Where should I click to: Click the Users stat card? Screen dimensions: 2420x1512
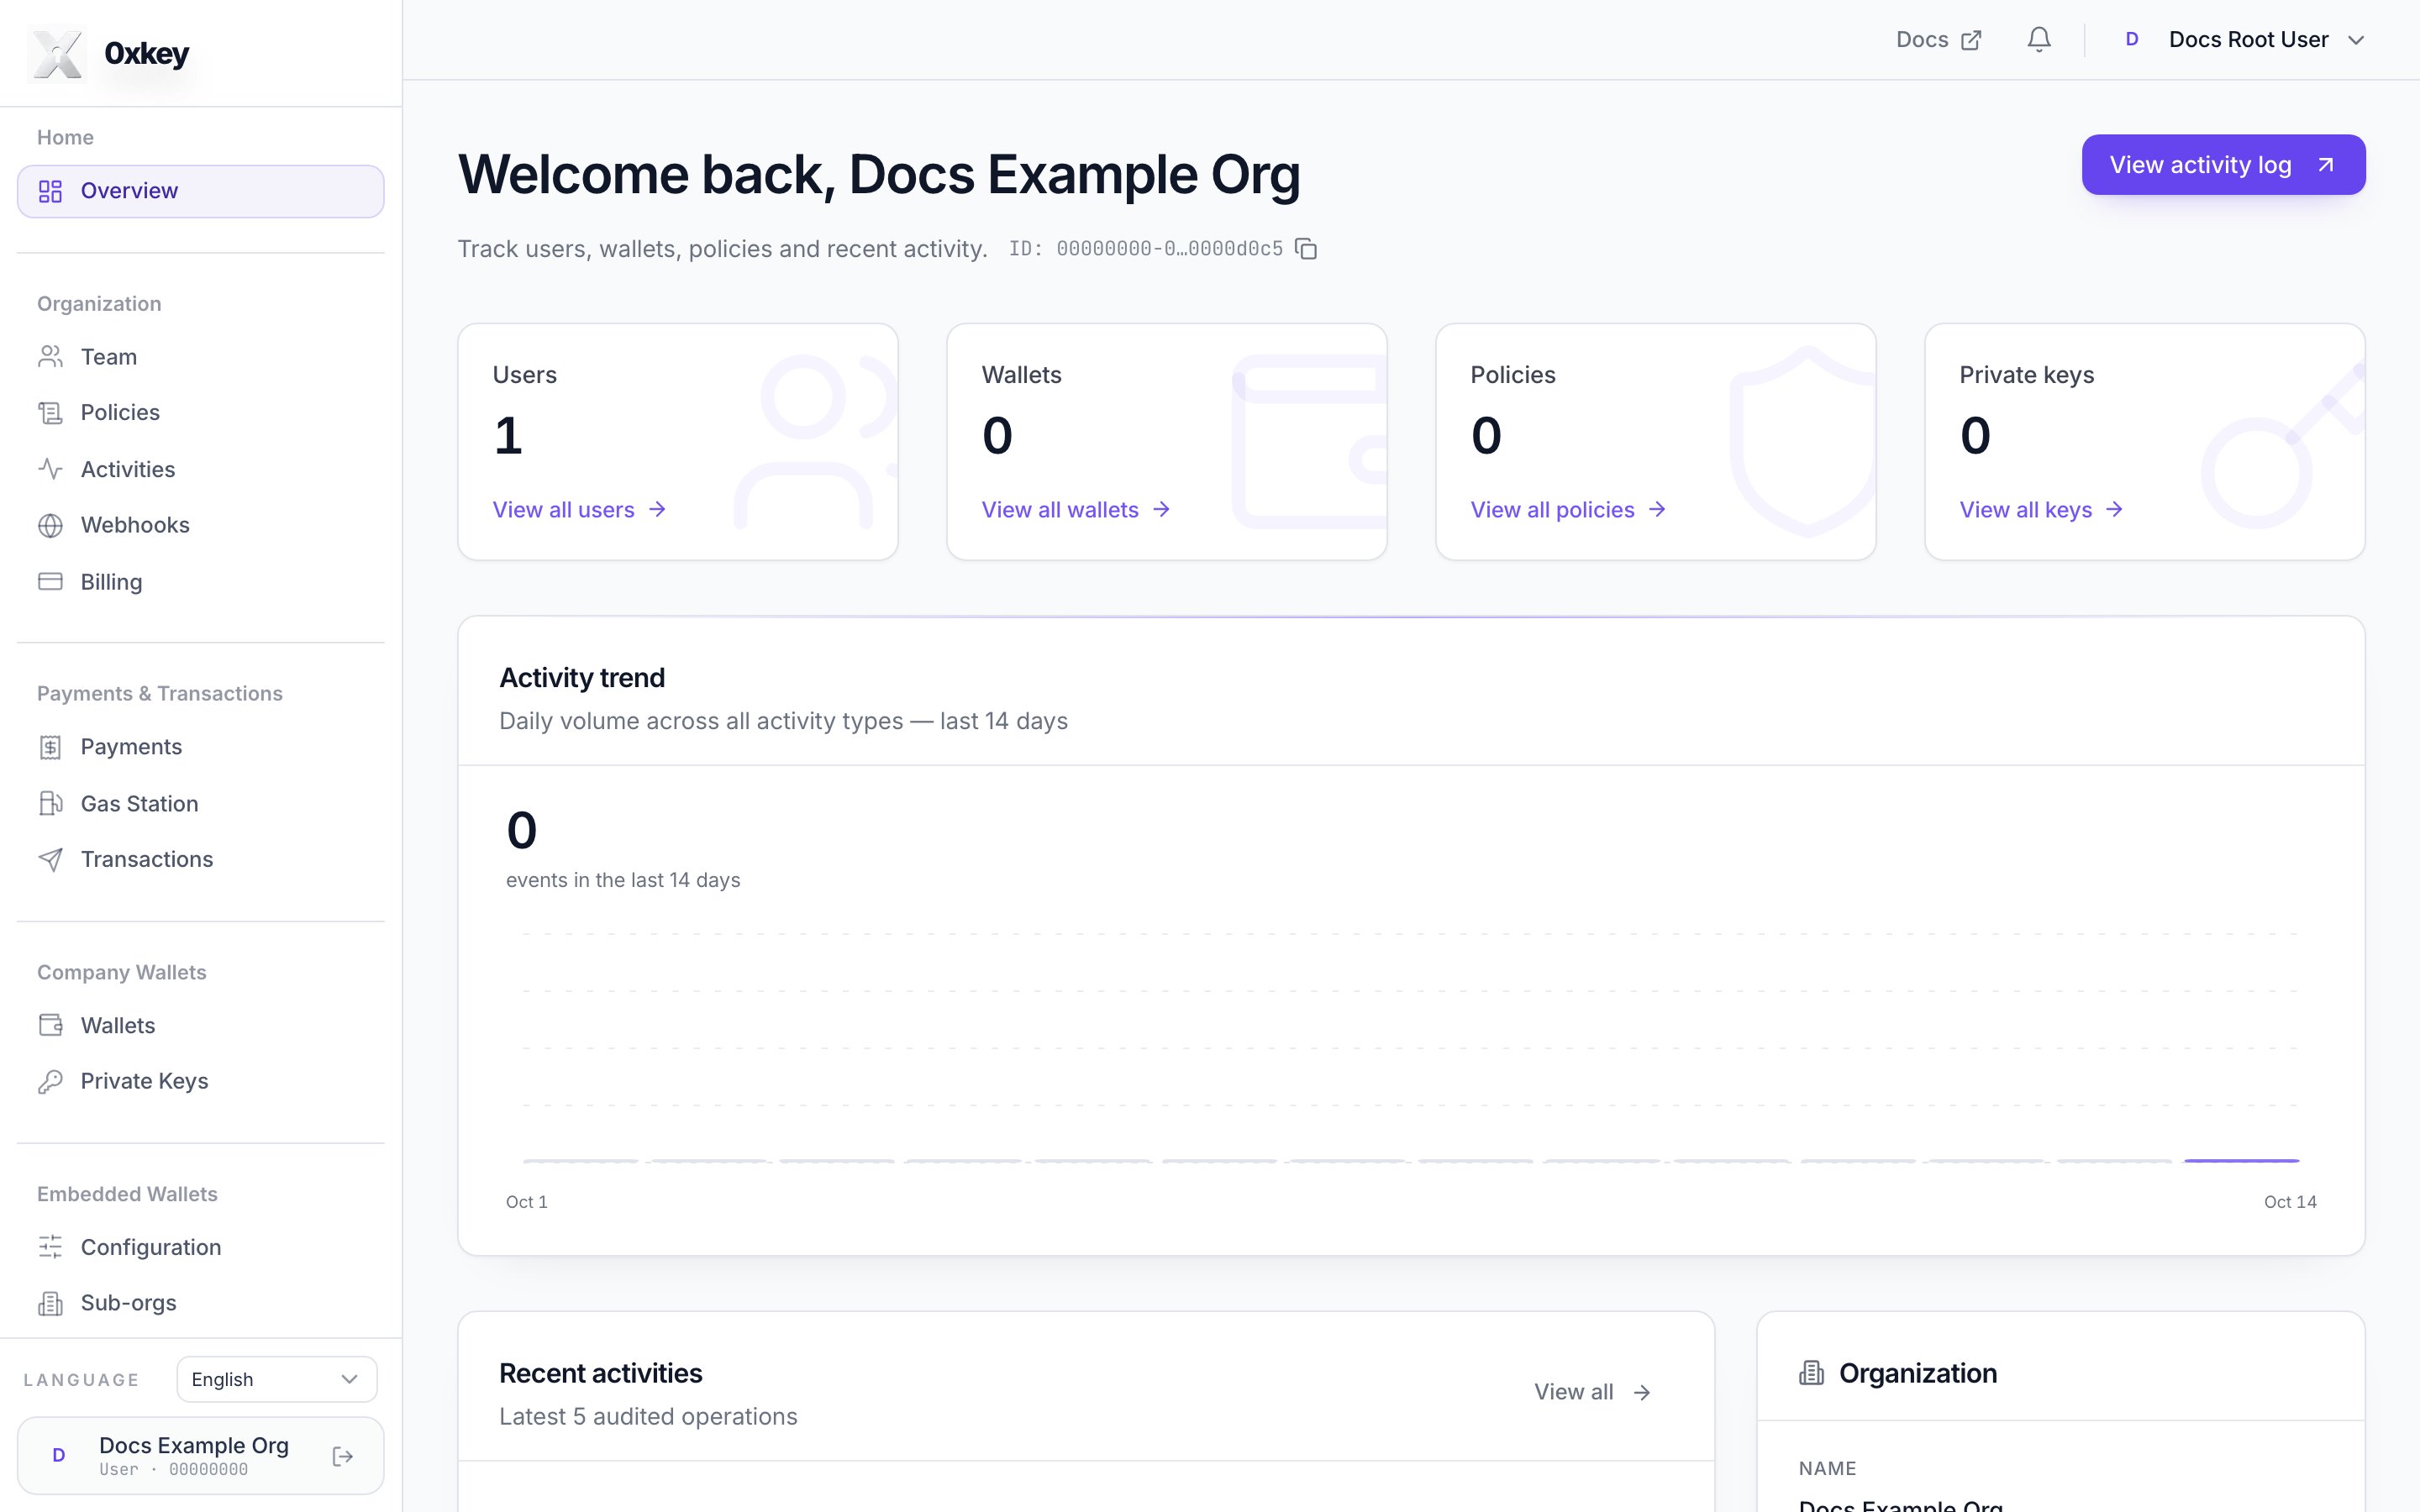(x=678, y=441)
